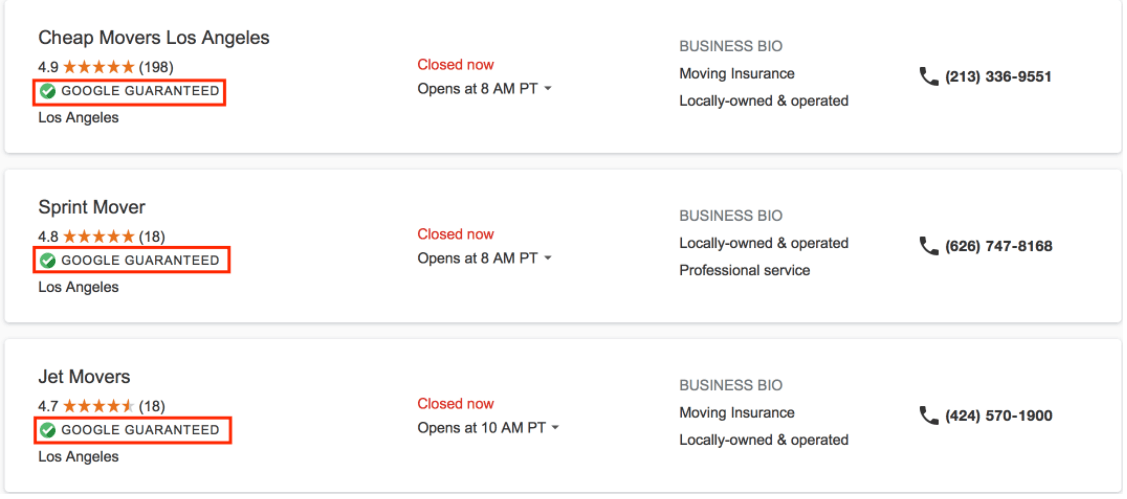Click green checkmark badge under Sprint Mover
This screenshot has height=499, width=1127.
click(47, 260)
